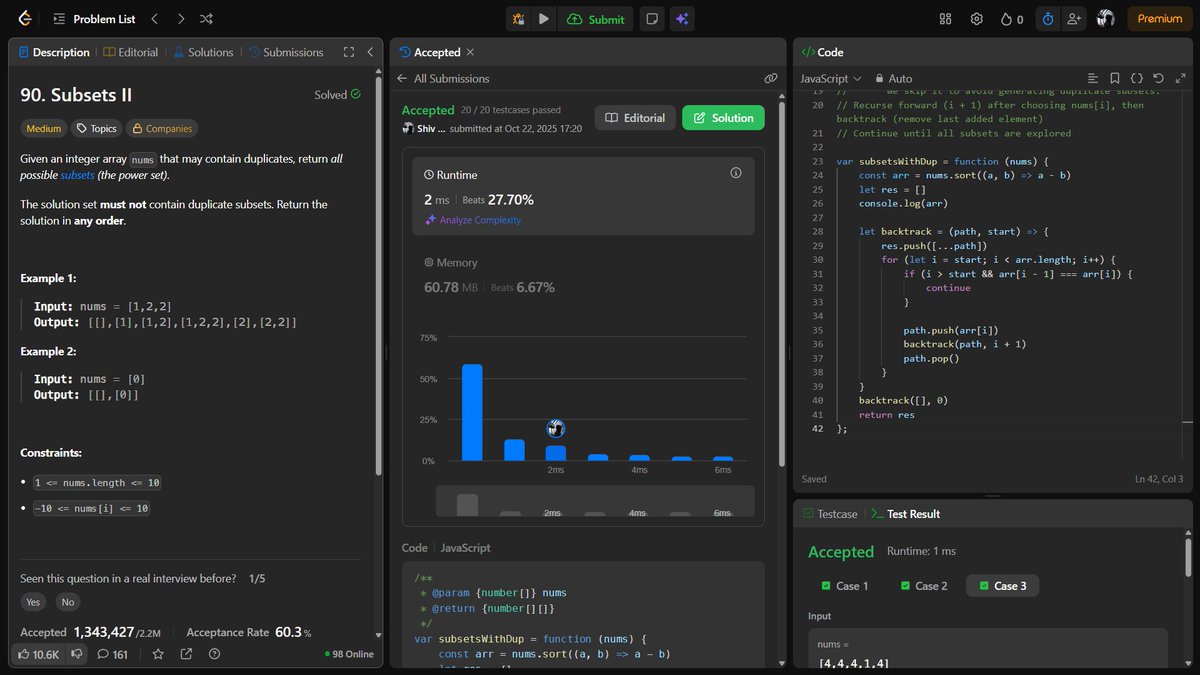Go to the next problem arrow

coord(180,18)
